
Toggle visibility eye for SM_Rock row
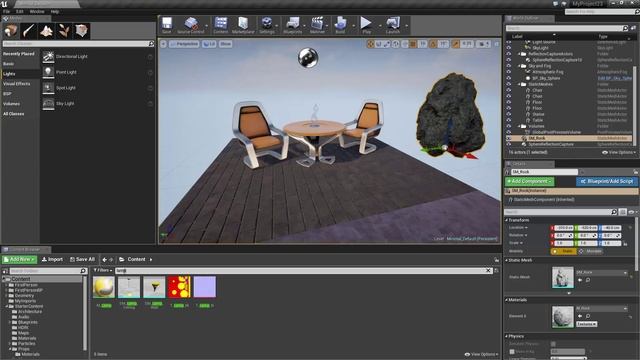[509, 138]
